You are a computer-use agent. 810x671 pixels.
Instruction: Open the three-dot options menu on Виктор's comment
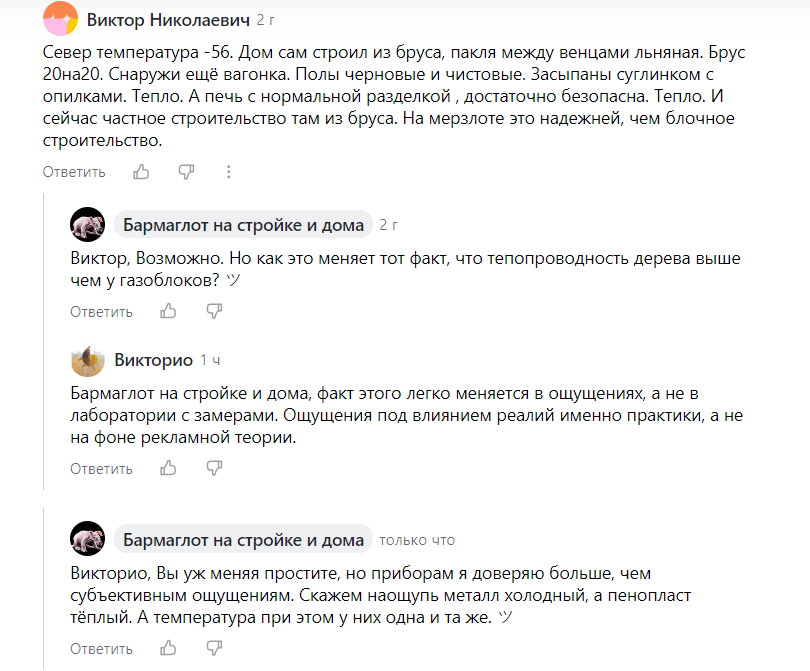point(229,171)
